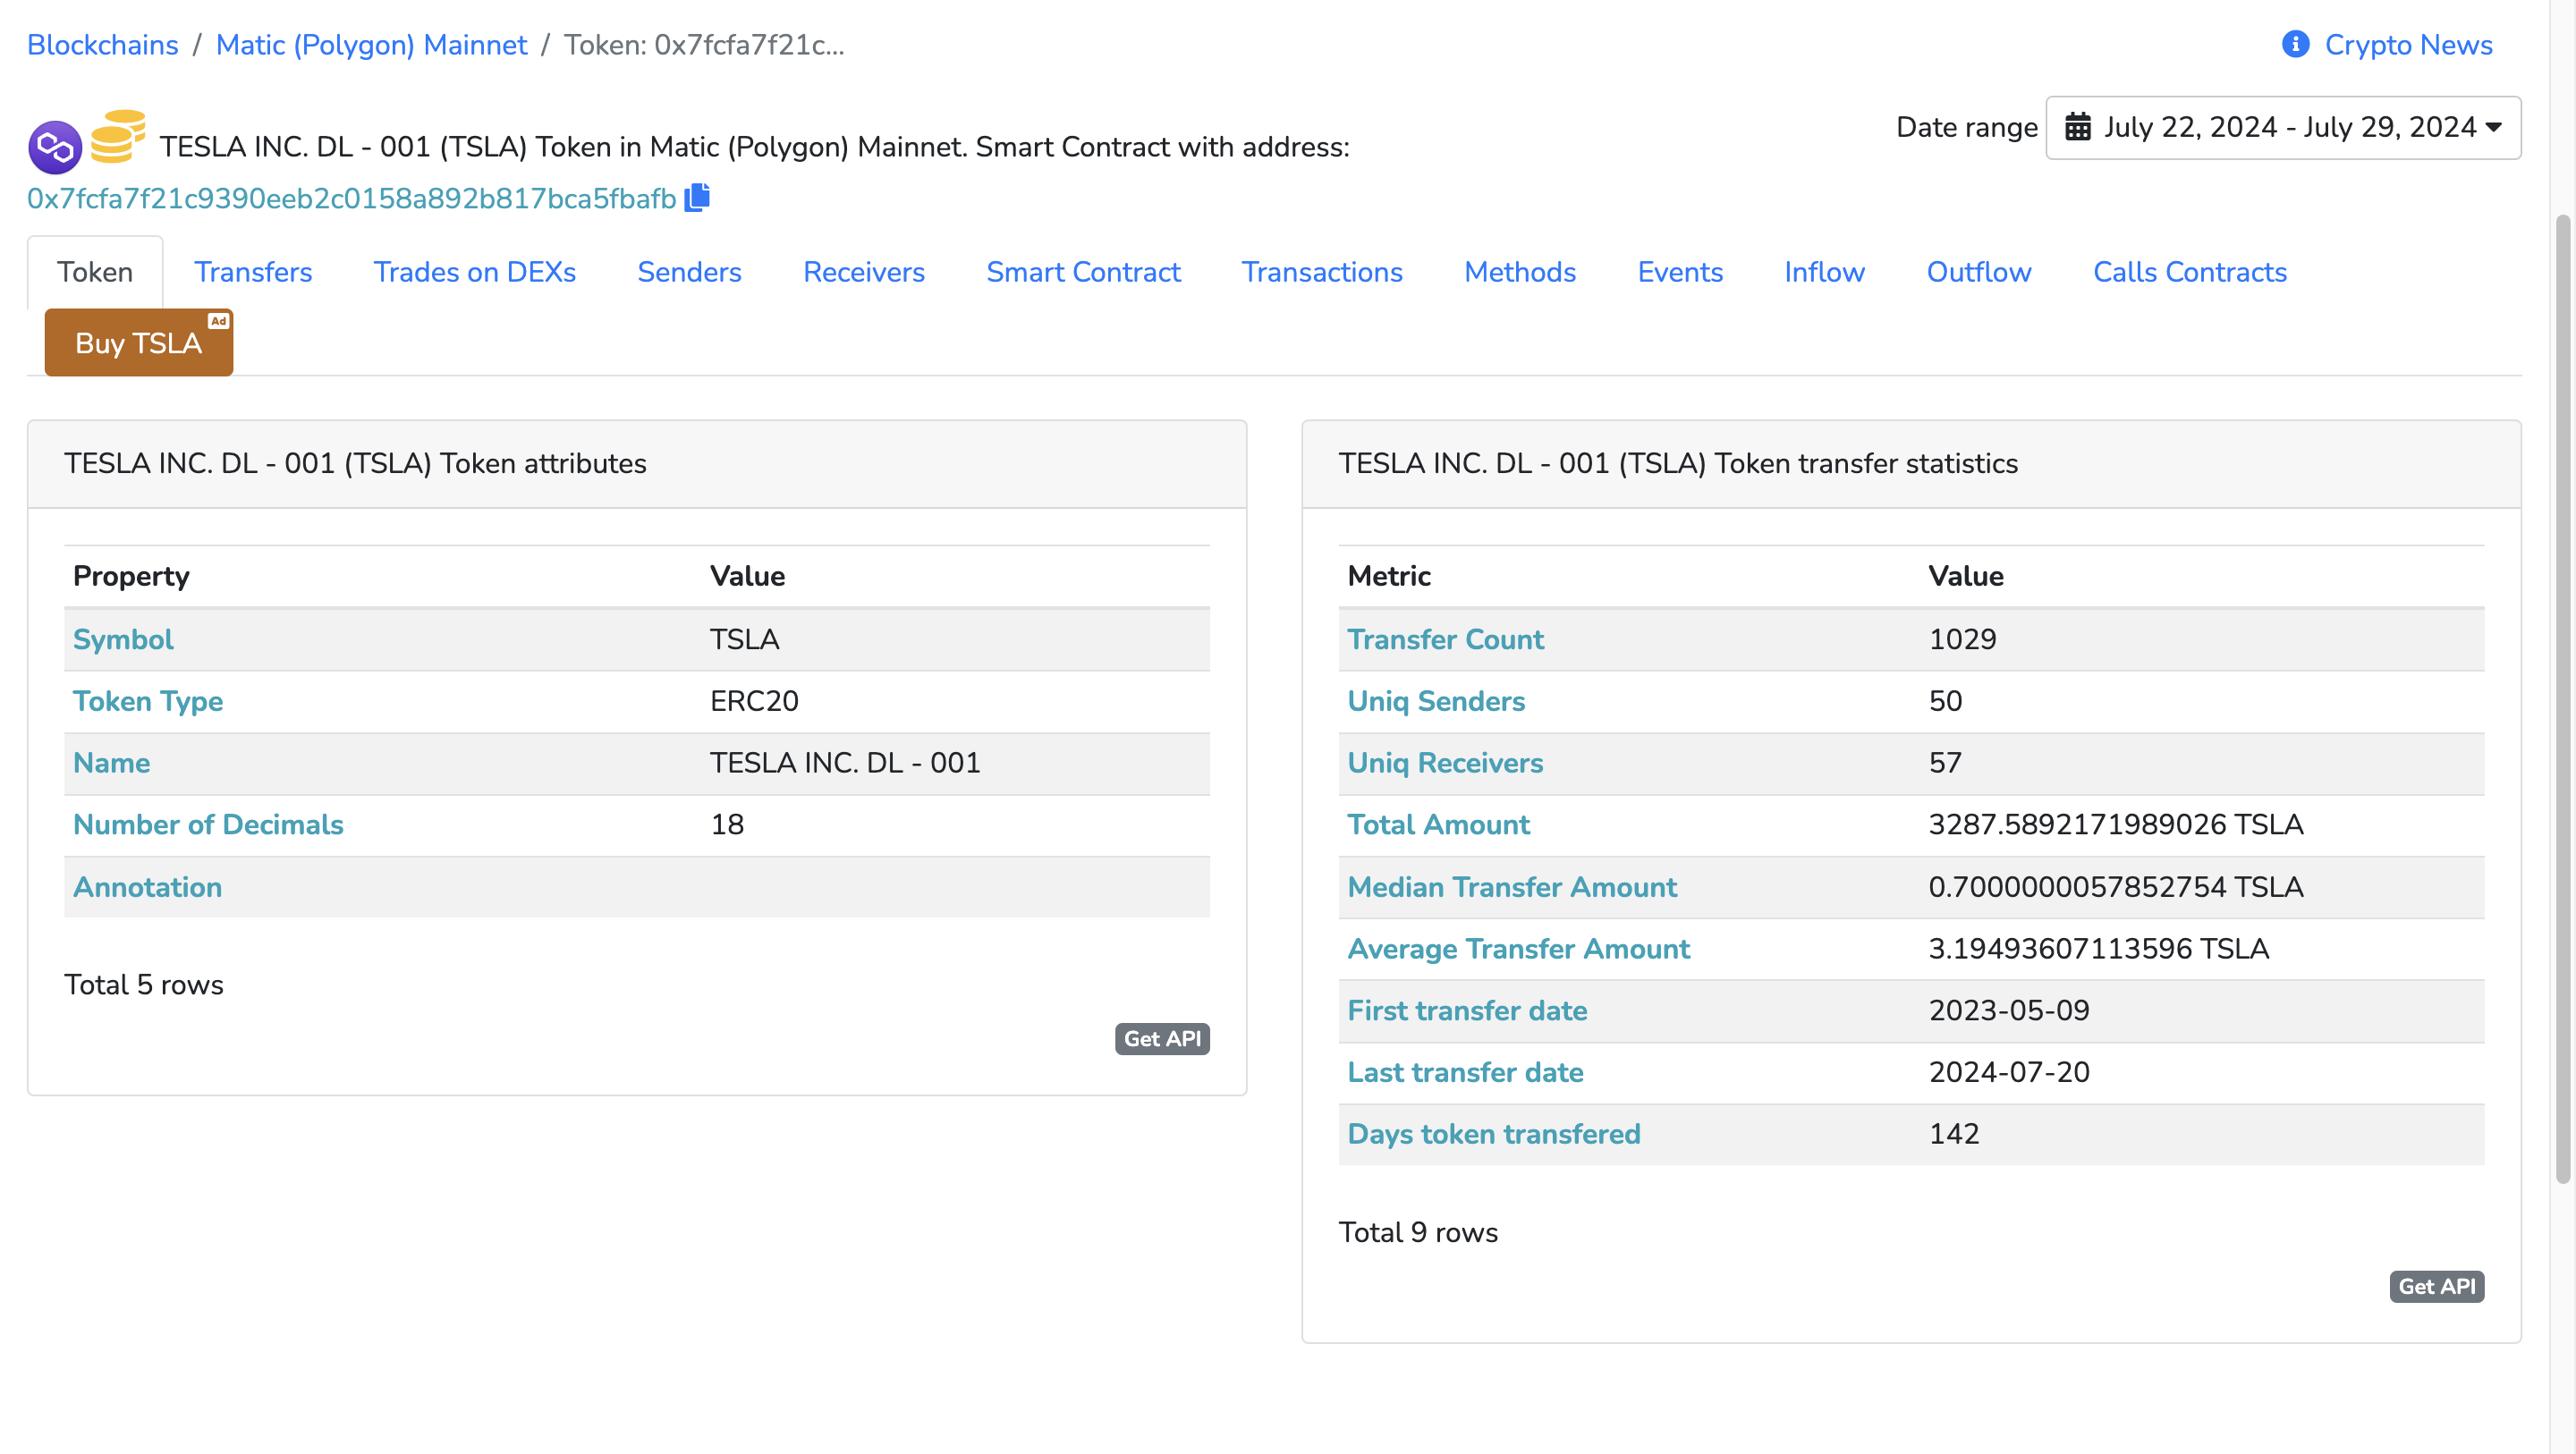Open the Inflow tab

(1824, 272)
